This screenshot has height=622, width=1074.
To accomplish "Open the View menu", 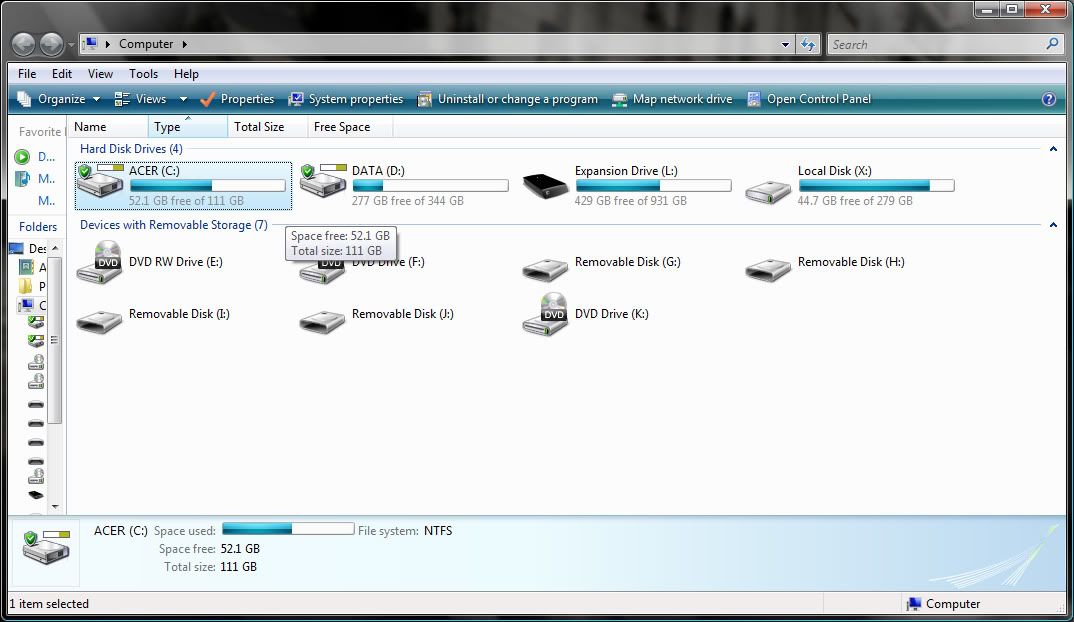I will pyautogui.click(x=100, y=74).
